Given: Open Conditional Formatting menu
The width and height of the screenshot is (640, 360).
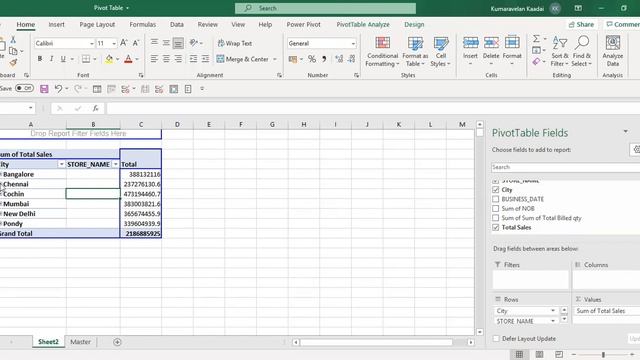Looking at the screenshot, I should [382, 51].
